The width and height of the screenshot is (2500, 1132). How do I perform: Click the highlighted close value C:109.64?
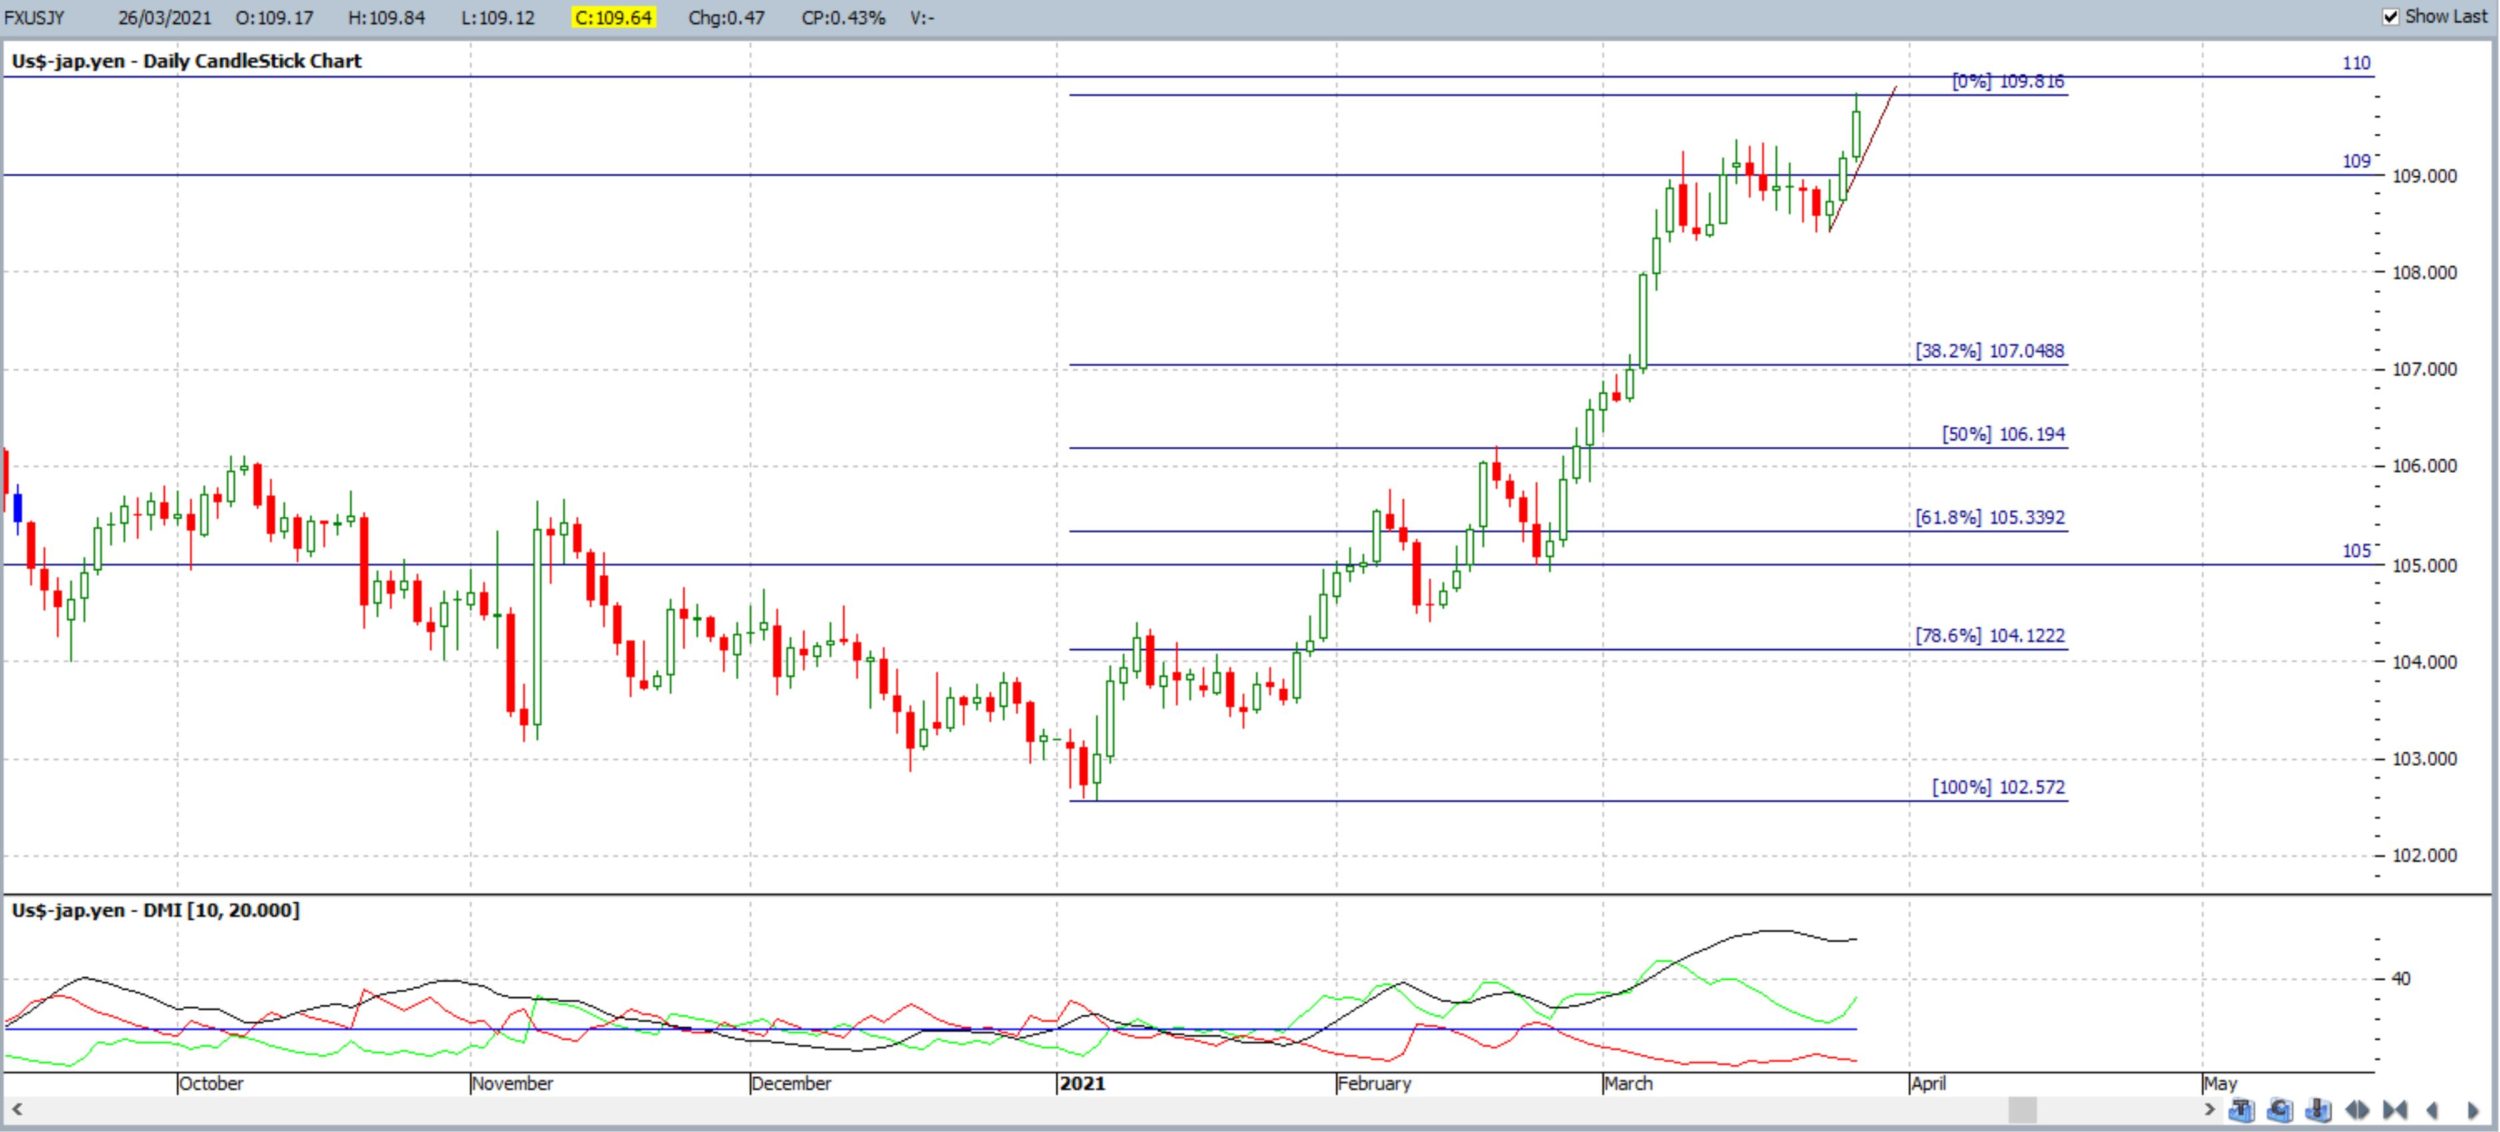[614, 18]
